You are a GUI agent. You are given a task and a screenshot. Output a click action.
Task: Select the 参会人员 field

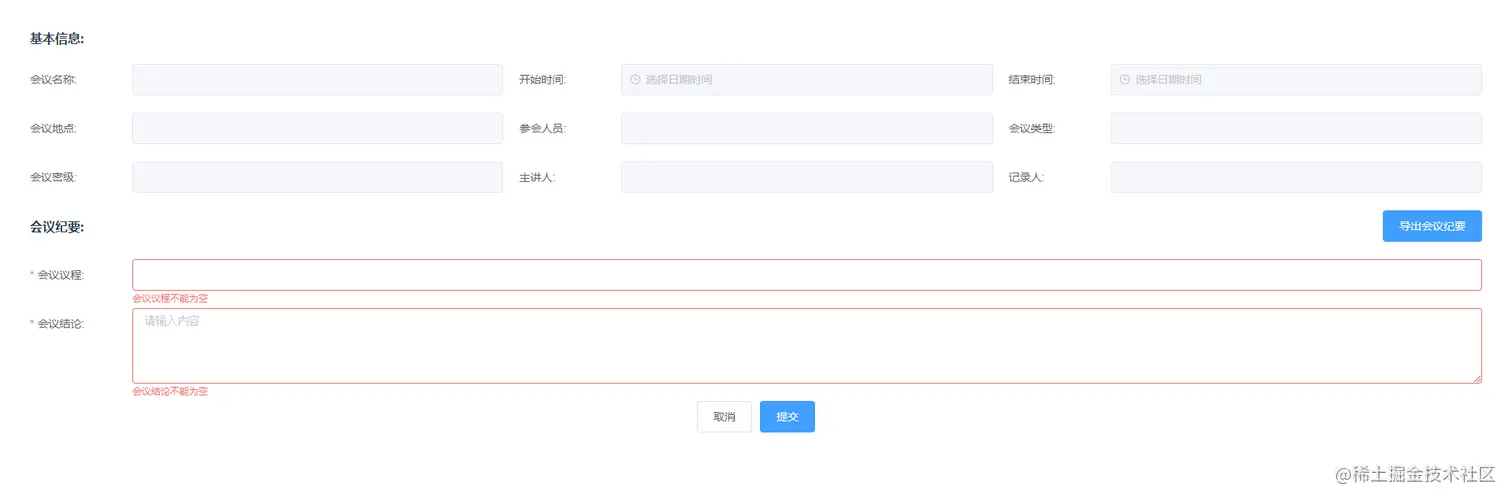[806, 128]
